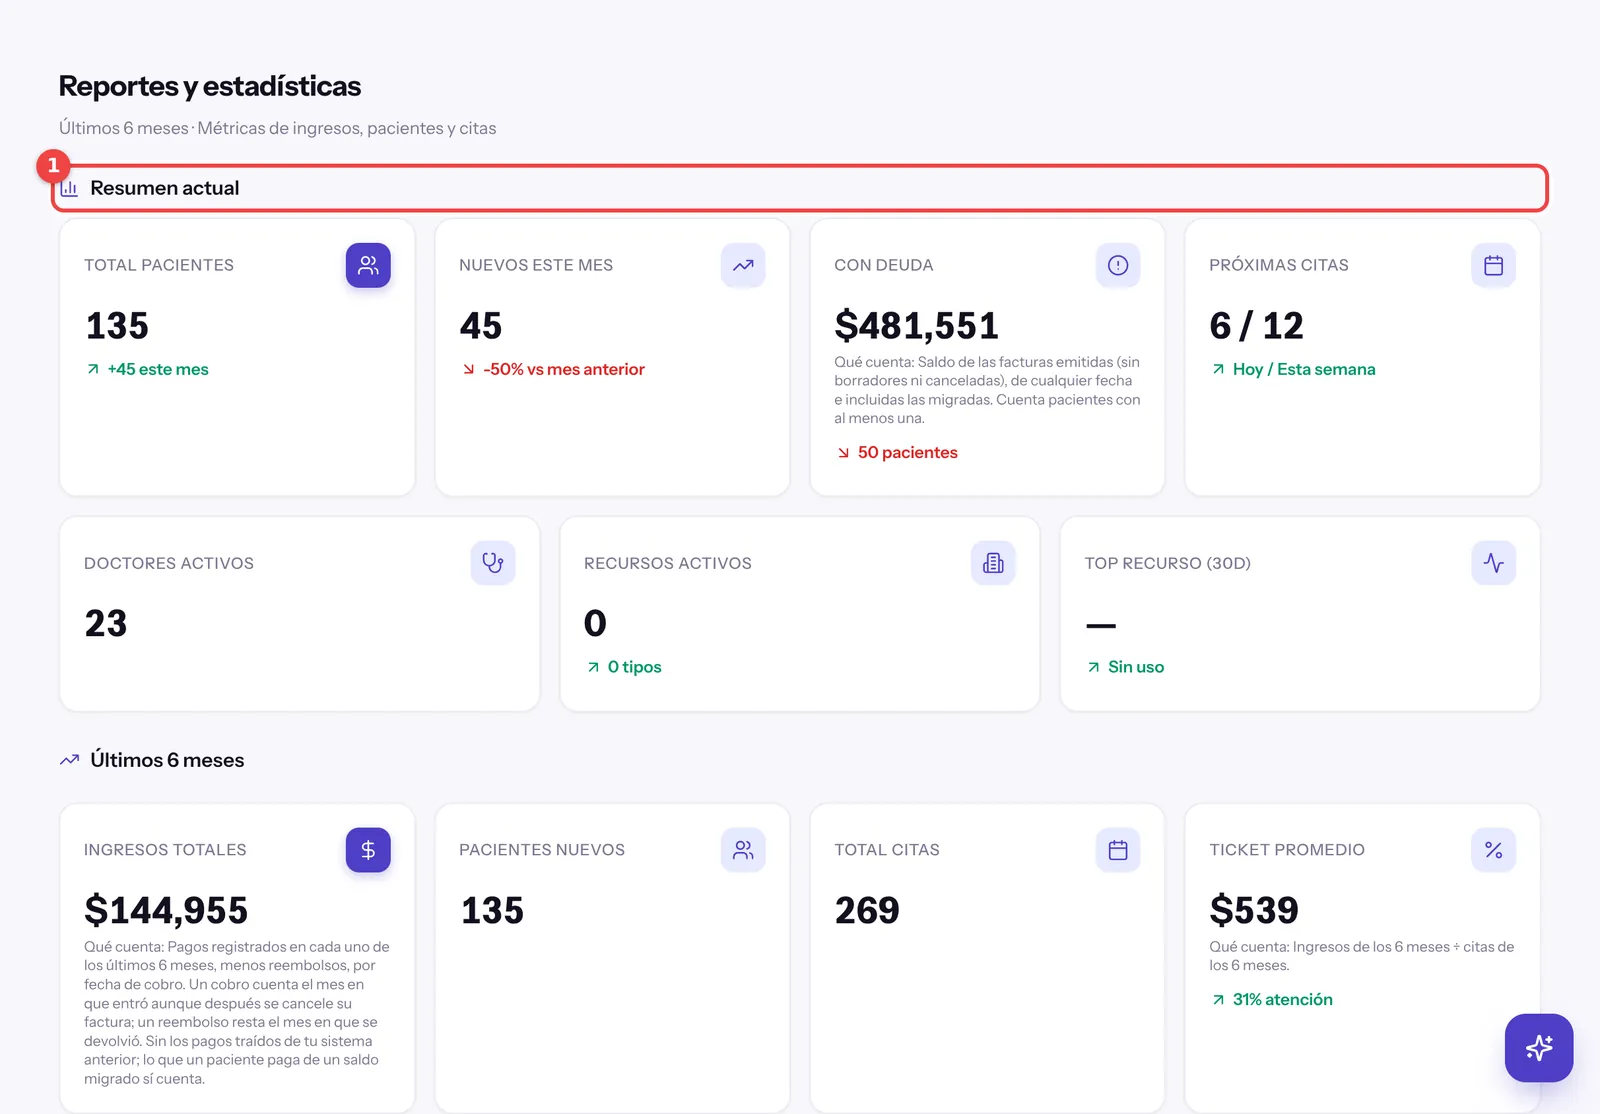Select the 'Últimos 6 meses' section heading
This screenshot has width=1600, height=1114.
tap(167, 760)
